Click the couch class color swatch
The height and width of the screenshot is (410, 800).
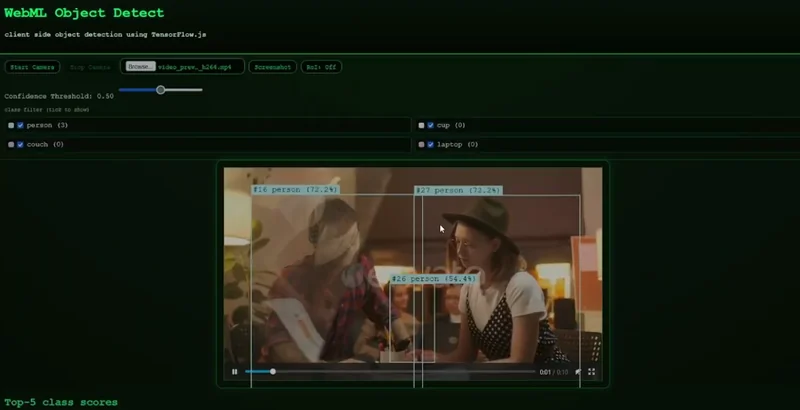11,145
